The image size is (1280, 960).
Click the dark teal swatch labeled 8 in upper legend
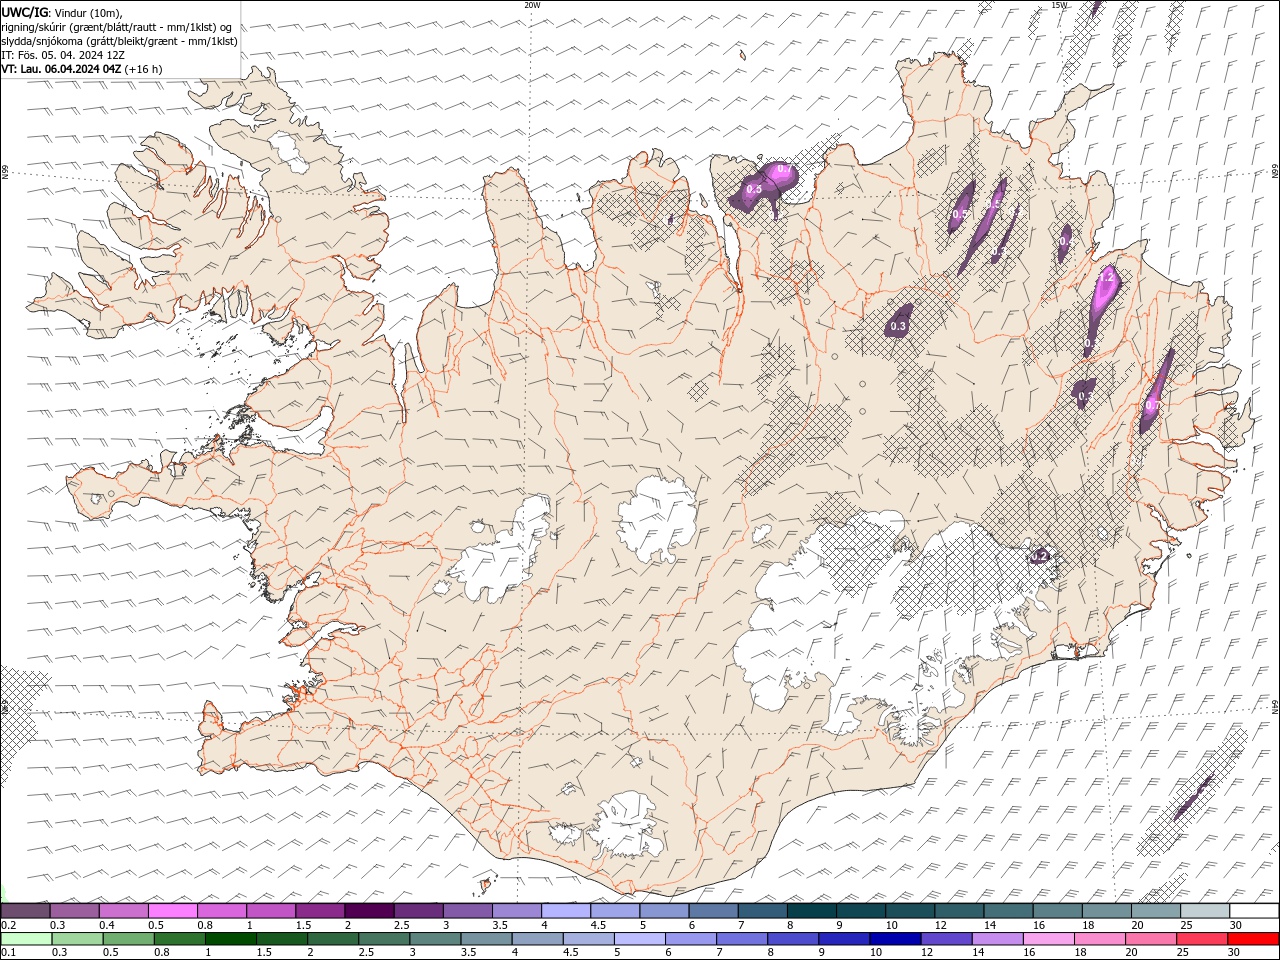812,911
